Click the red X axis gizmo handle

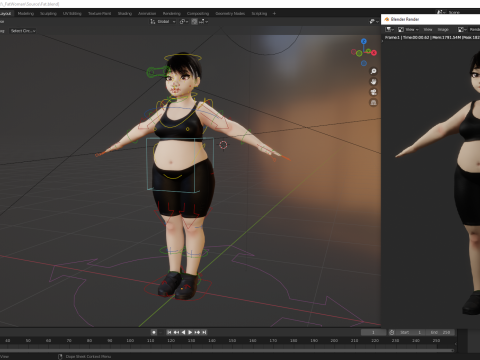[374, 53]
